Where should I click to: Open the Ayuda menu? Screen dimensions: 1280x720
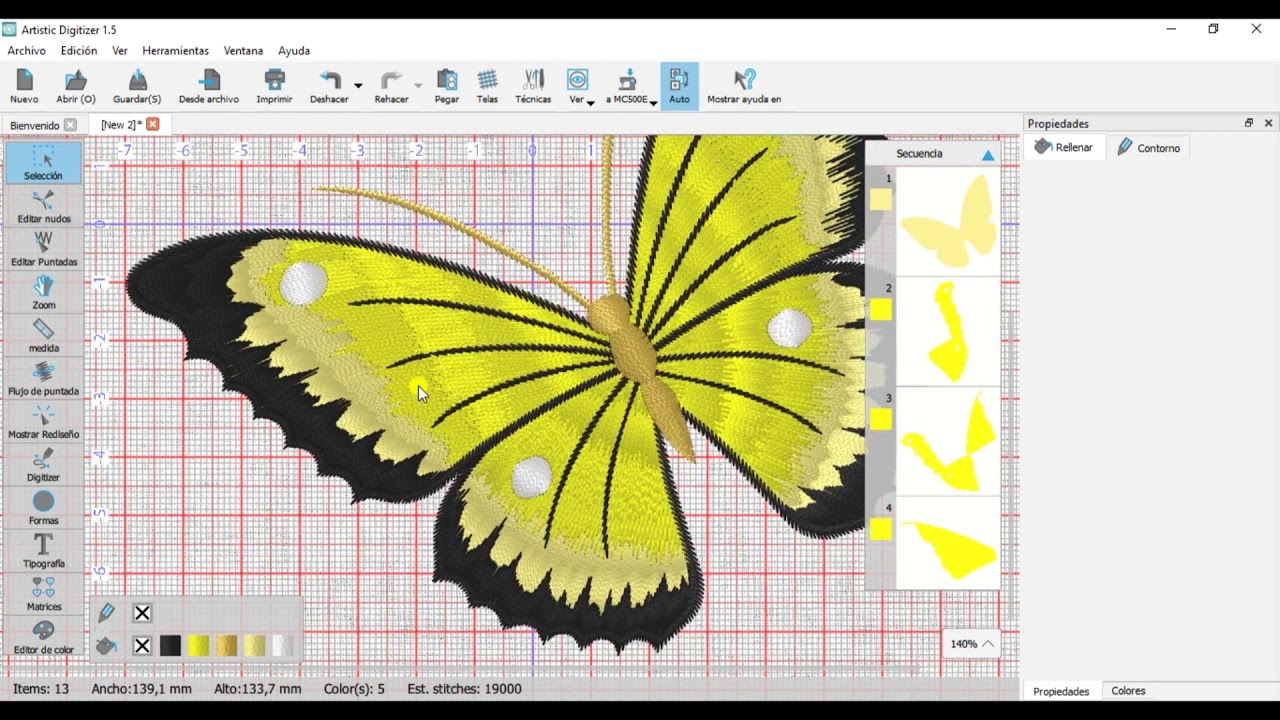(x=294, y=50)
